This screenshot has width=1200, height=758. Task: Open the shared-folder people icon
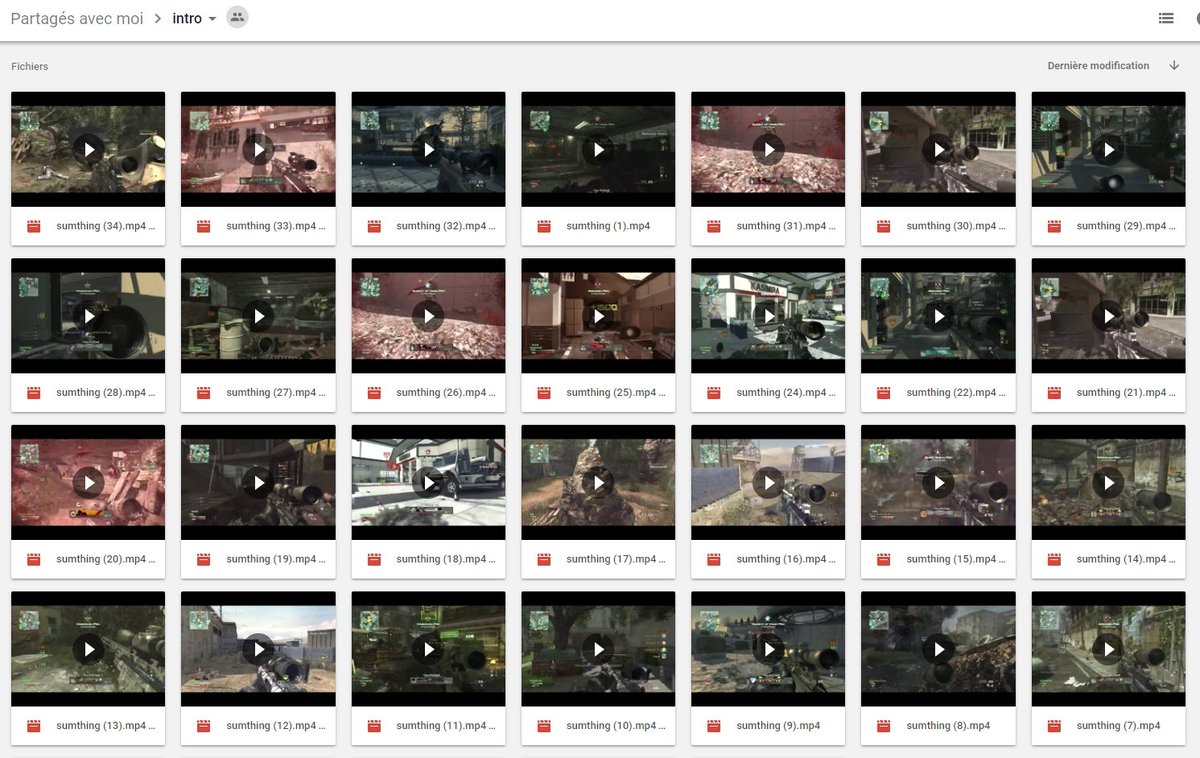click(x=237, y=17)
